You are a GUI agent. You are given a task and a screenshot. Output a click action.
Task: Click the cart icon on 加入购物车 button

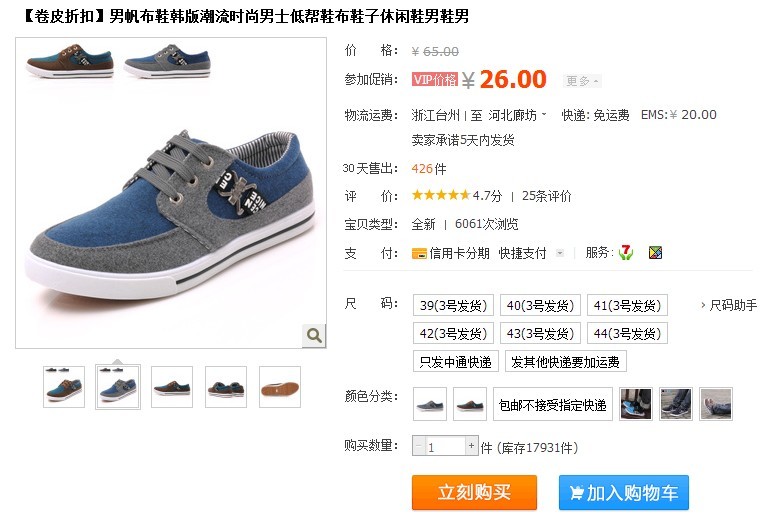[x=577, y=492]
